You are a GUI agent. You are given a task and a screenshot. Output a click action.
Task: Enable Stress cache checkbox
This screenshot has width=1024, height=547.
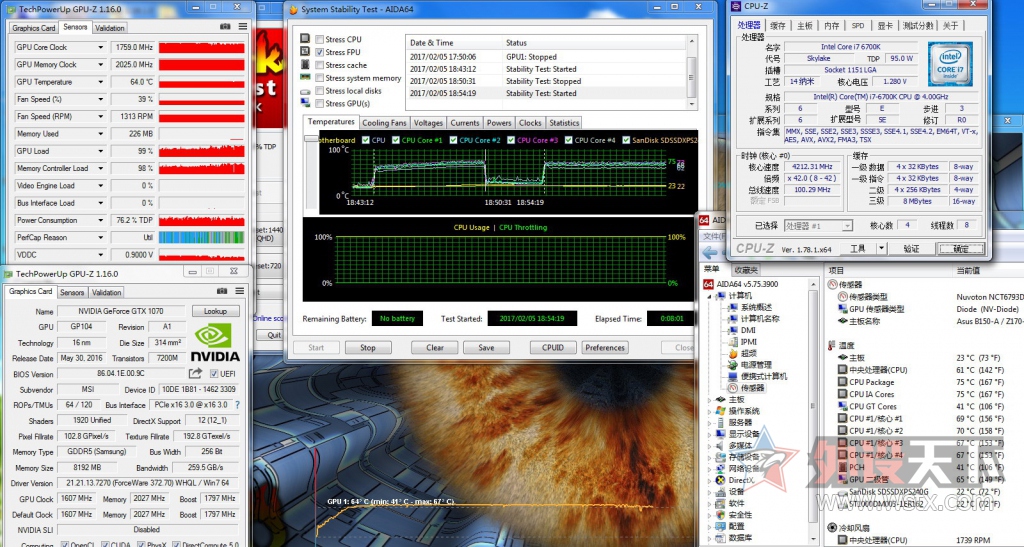[320, 65]
